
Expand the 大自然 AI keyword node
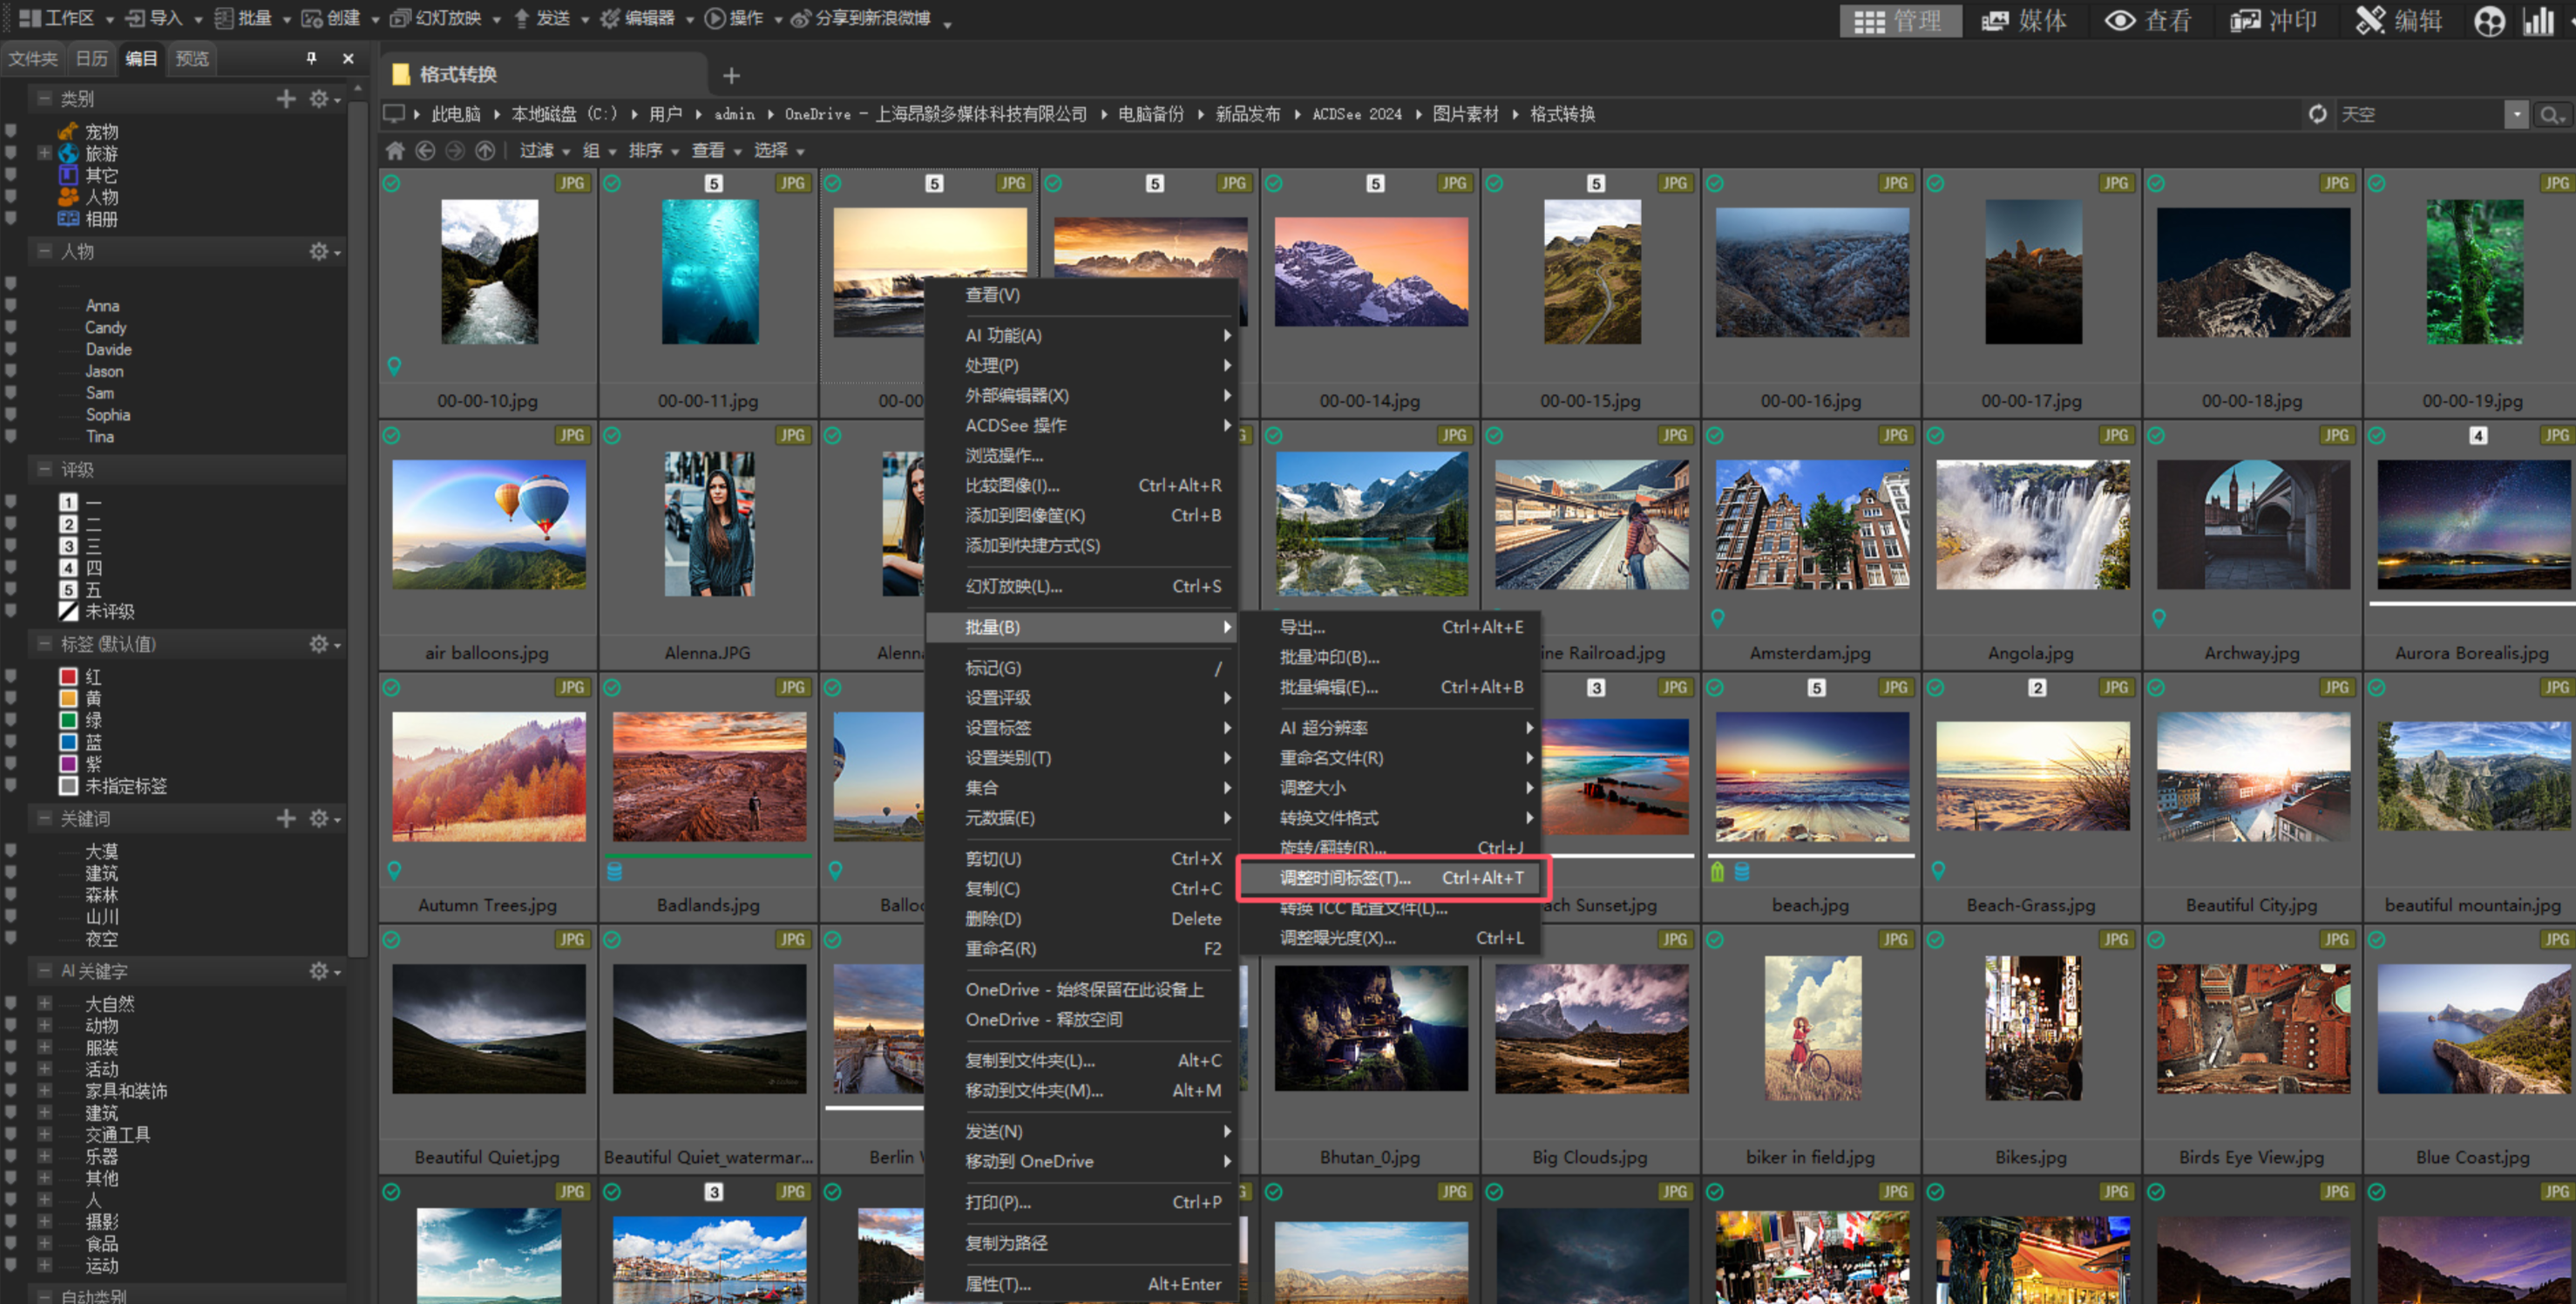coord(44,1003)
